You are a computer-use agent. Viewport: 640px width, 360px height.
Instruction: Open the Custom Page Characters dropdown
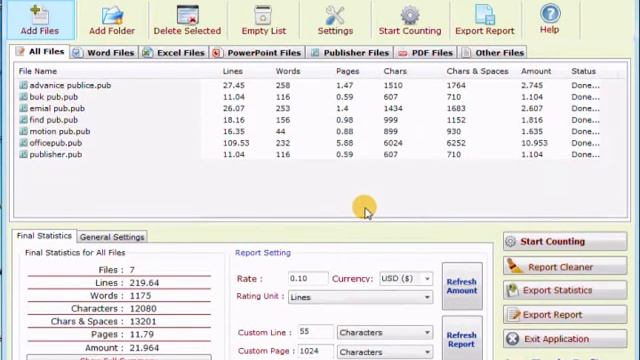[384, 351]
